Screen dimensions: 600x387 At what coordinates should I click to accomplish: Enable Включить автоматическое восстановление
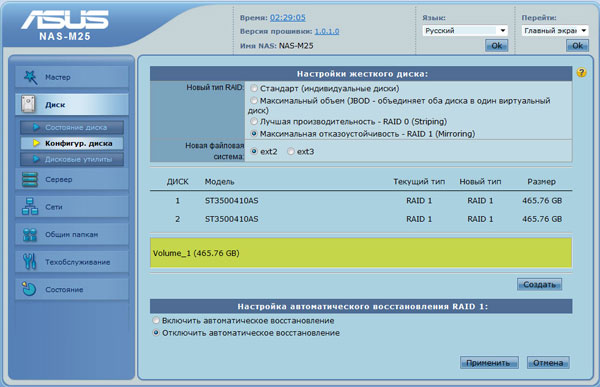click(x=156, y=320)
